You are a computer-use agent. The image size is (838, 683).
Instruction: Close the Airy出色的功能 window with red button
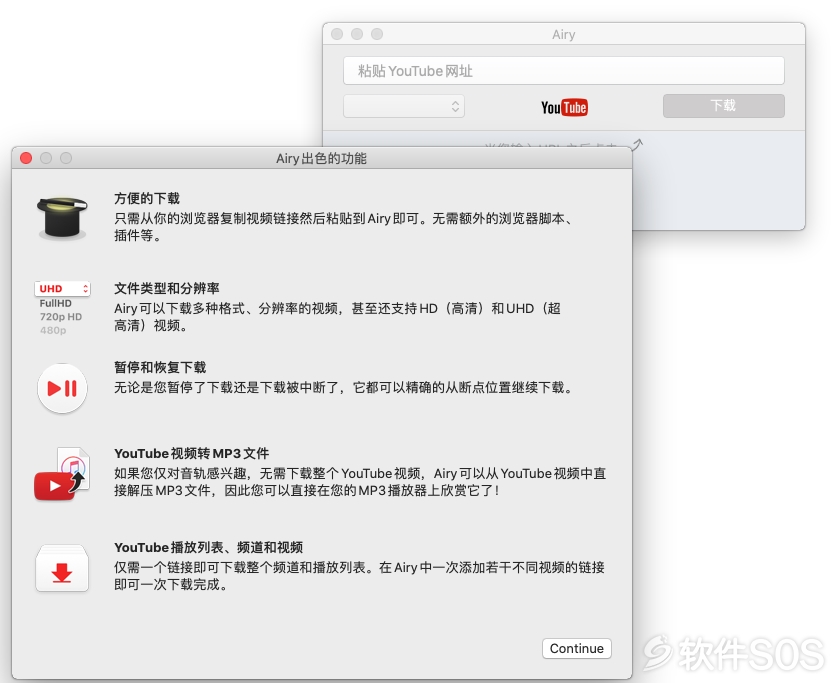tap(26, 158)
